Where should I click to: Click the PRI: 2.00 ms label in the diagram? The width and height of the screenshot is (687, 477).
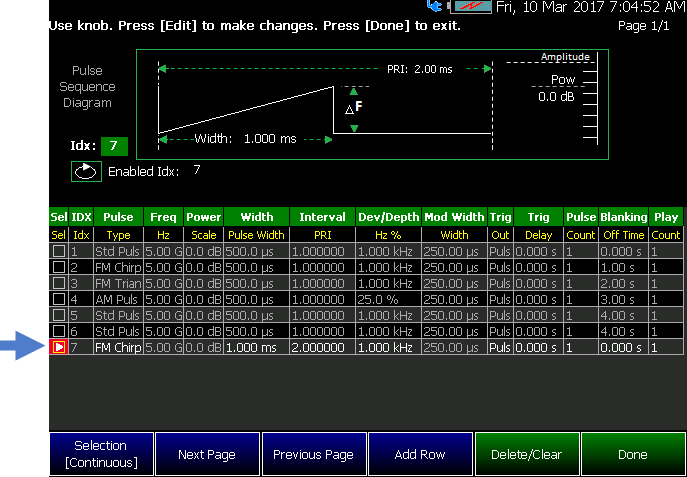[x=419, y=69]
